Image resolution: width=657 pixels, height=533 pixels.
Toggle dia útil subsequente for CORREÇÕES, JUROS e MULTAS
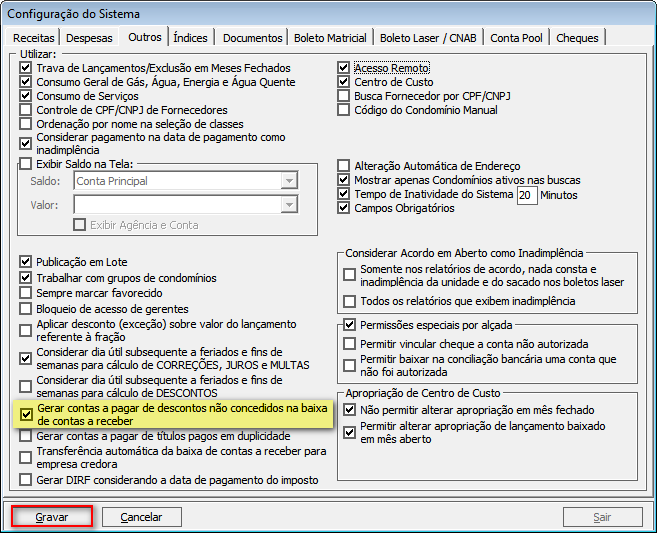[26, 359]
